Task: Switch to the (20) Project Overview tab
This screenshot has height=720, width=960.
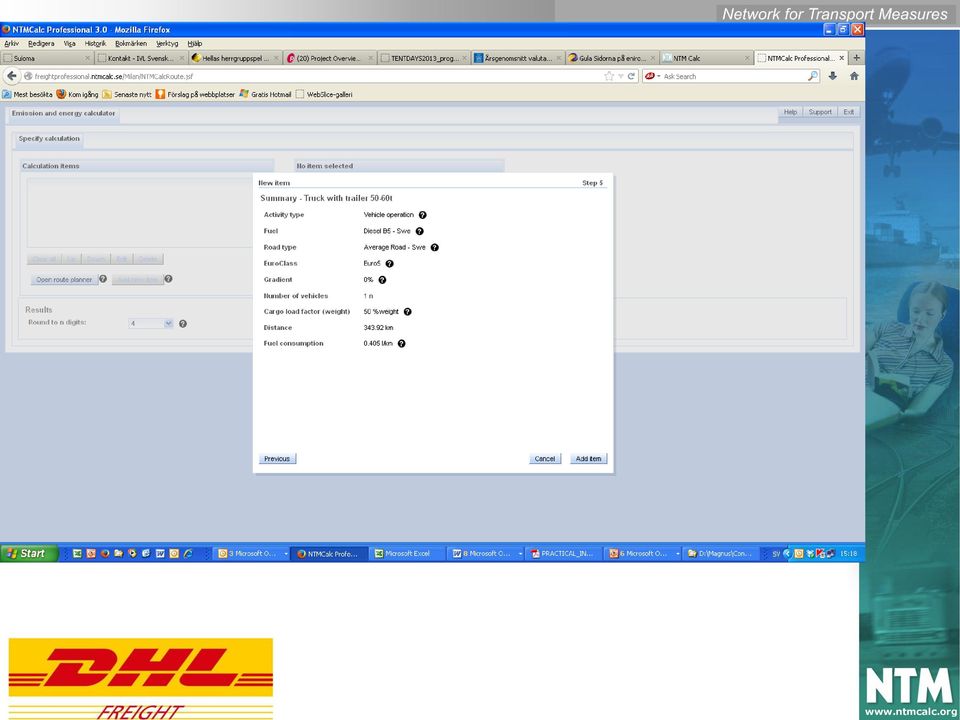Action: [329, 58]
